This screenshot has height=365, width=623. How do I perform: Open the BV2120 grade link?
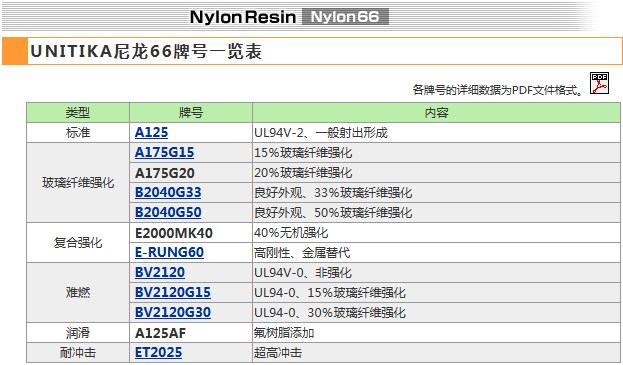pyautogui.click(x=160, y=272)
